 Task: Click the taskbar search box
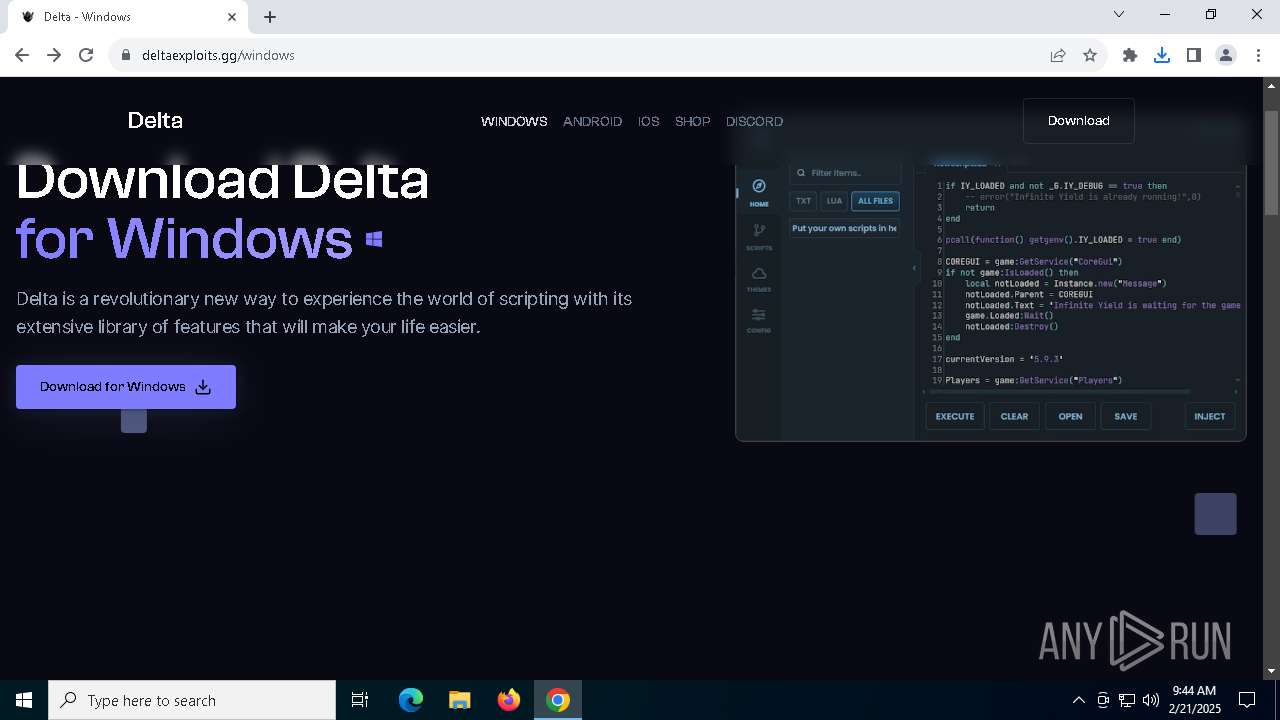point(192,700)
